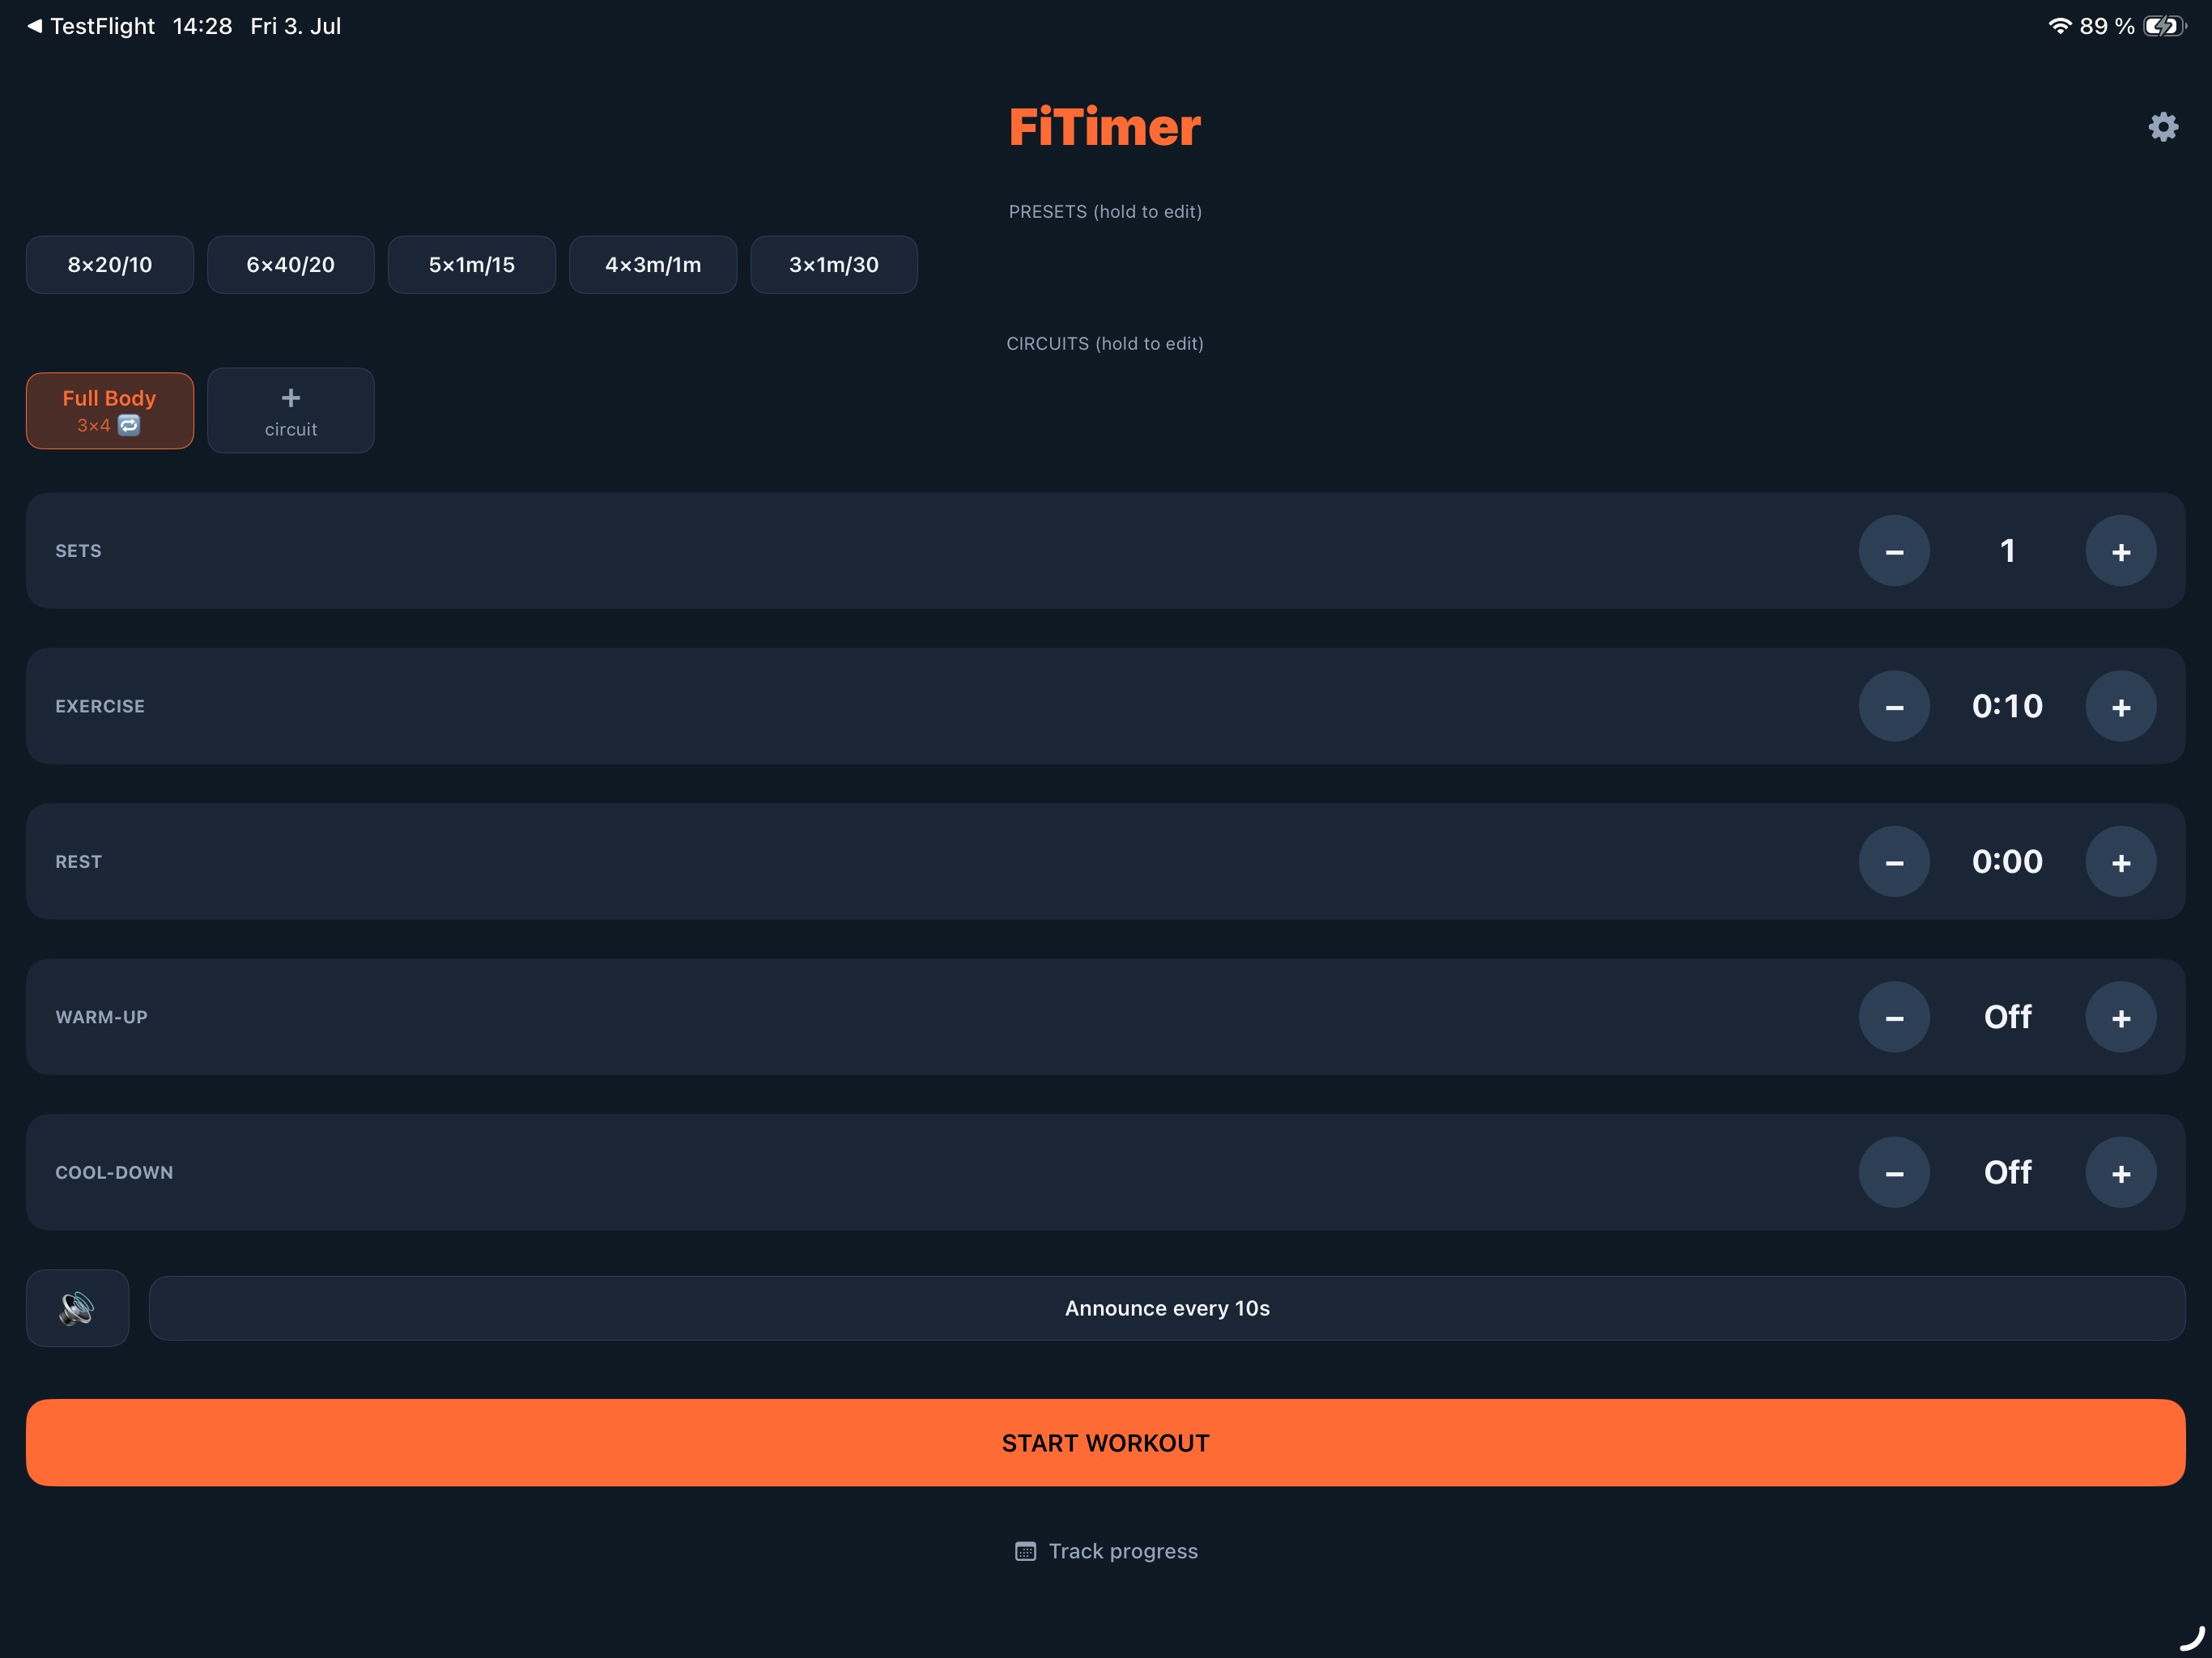Increase the COOL-DOWN time
2212x1658 pixels.
tap(2120, 1173)
